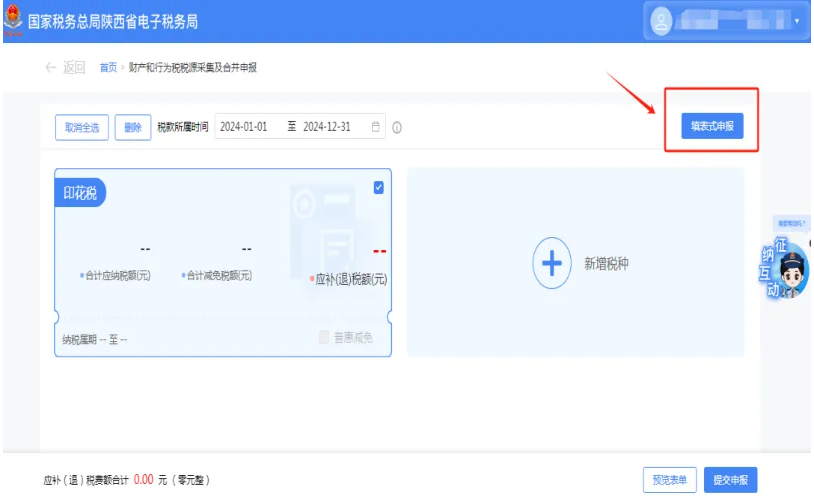Select the start date 2024-01-01 field
The height and width of the screenshot is (502, 814).
point(244,127)
